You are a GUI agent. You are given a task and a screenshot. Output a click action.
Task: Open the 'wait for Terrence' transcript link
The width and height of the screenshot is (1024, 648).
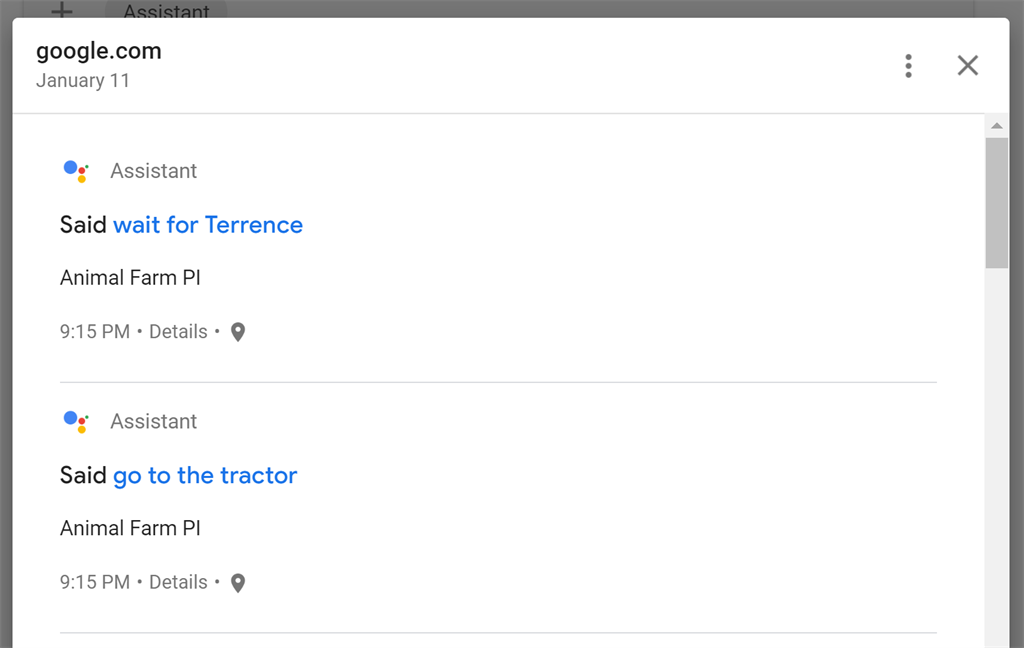click(x=208, y=224)
